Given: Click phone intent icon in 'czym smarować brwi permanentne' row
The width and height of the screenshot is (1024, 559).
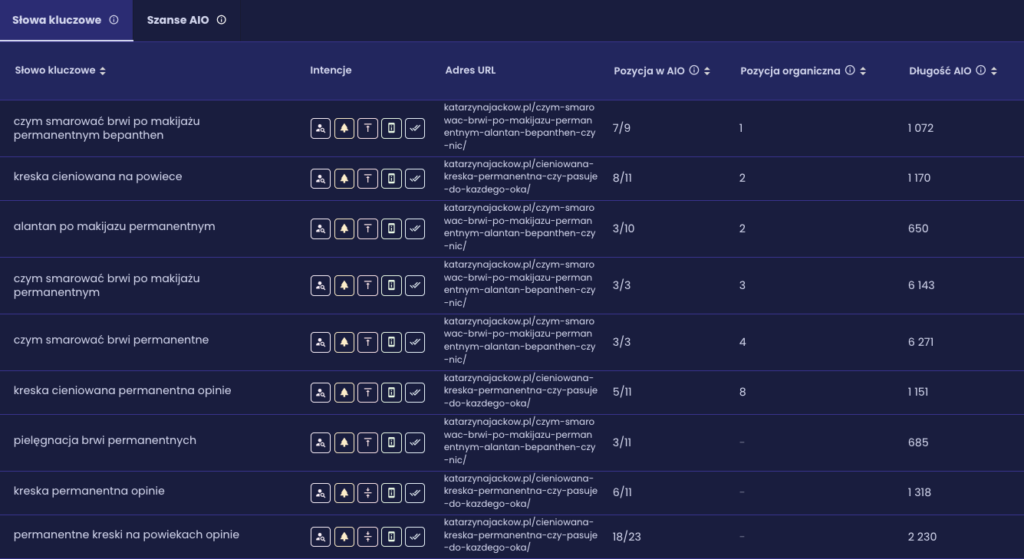Looking at the screenshot, I should coord(391,342).
